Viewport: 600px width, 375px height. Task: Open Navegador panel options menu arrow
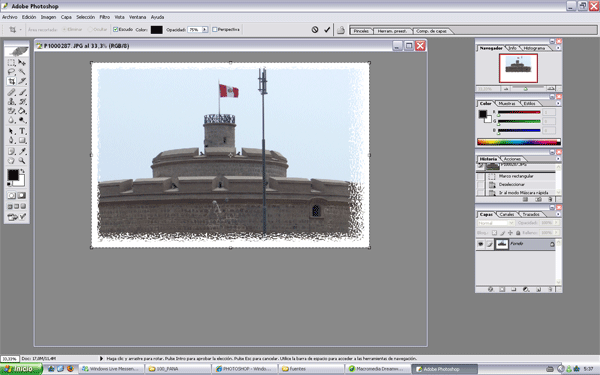click(558, 48)
